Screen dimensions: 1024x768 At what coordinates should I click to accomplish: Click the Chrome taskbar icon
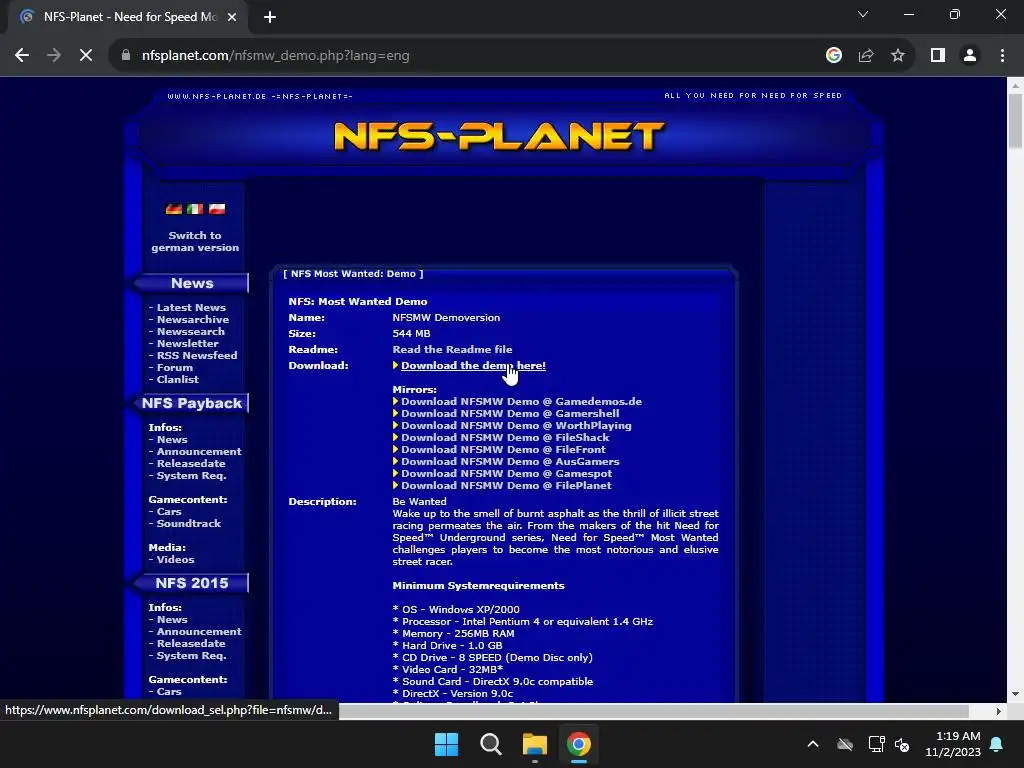pos(579,744)
